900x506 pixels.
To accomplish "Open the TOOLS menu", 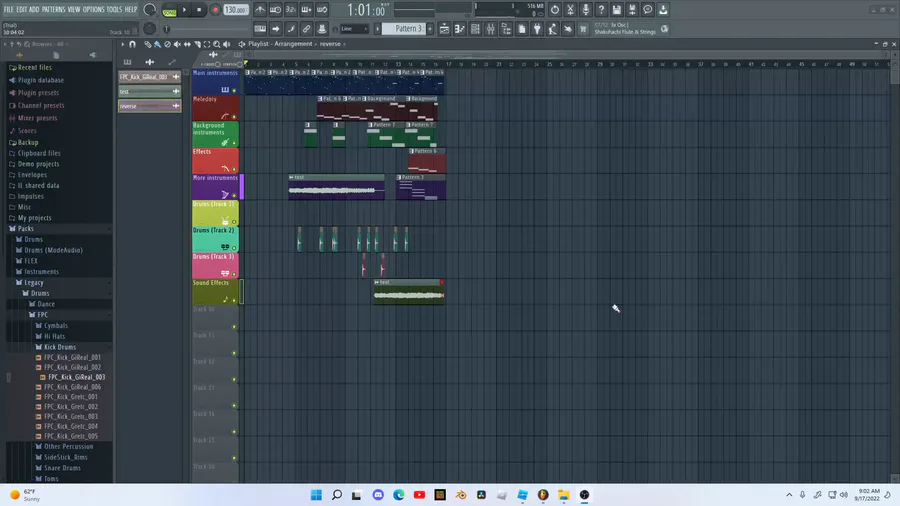I will tap(115, 10).
